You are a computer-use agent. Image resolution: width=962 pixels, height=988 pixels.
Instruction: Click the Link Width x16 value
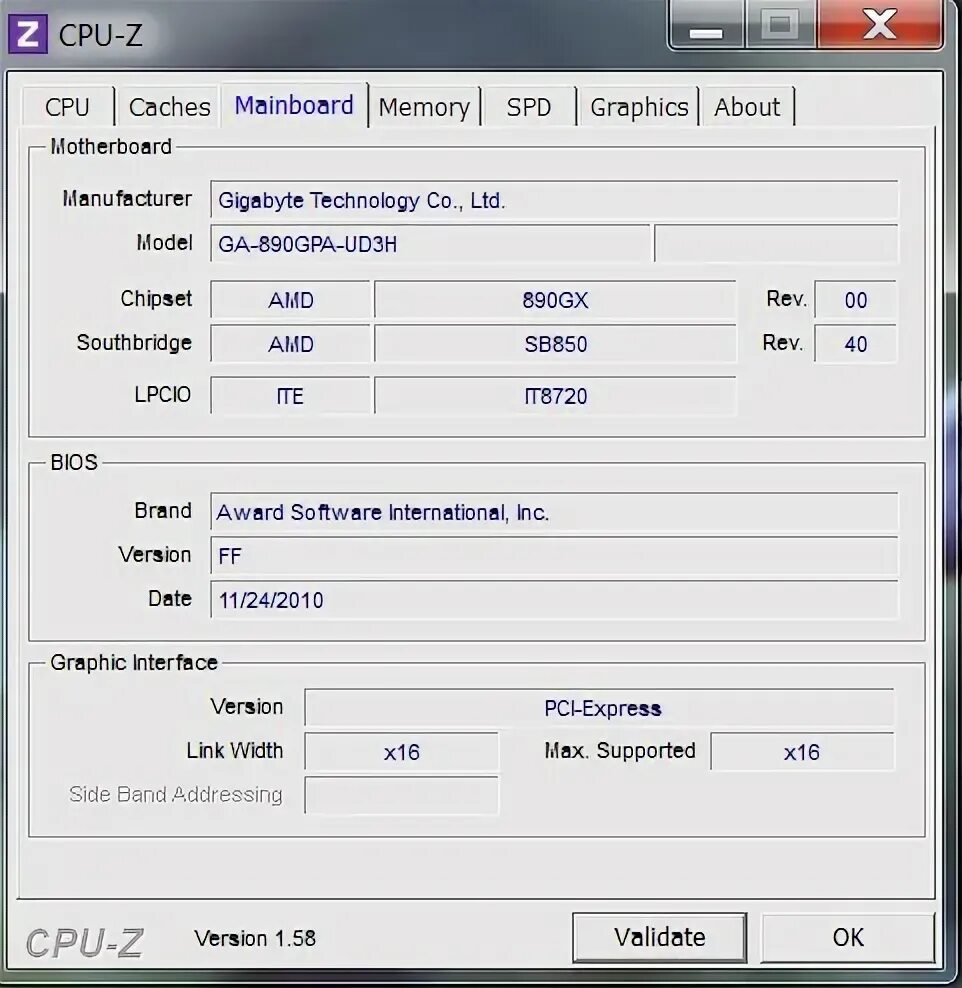(401, 752)
